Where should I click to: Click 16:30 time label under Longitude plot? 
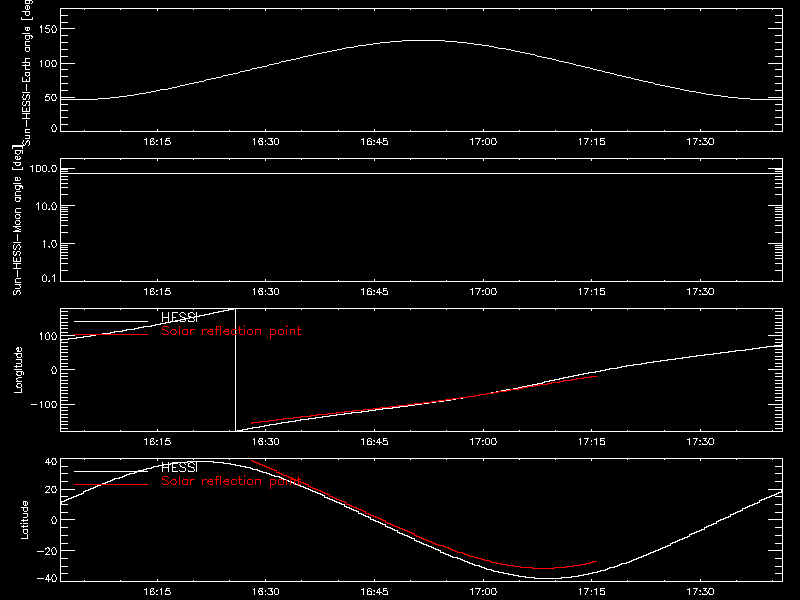[x=265, y=442]
